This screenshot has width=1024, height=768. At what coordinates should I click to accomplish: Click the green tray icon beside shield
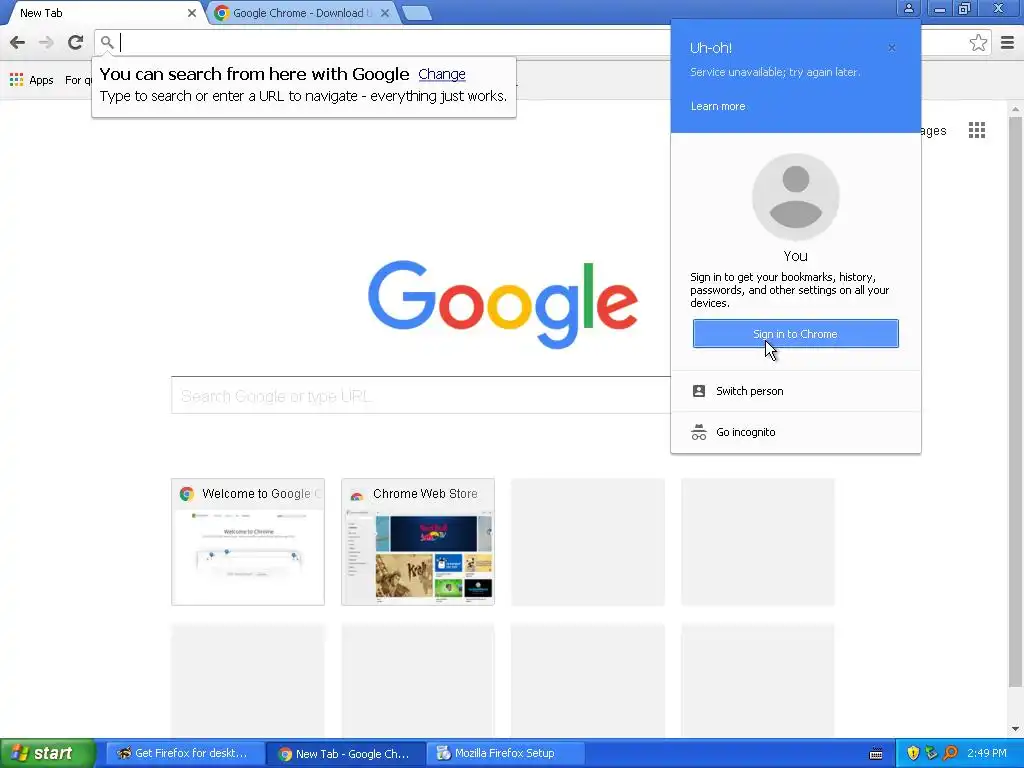click(x=931, y=754)
